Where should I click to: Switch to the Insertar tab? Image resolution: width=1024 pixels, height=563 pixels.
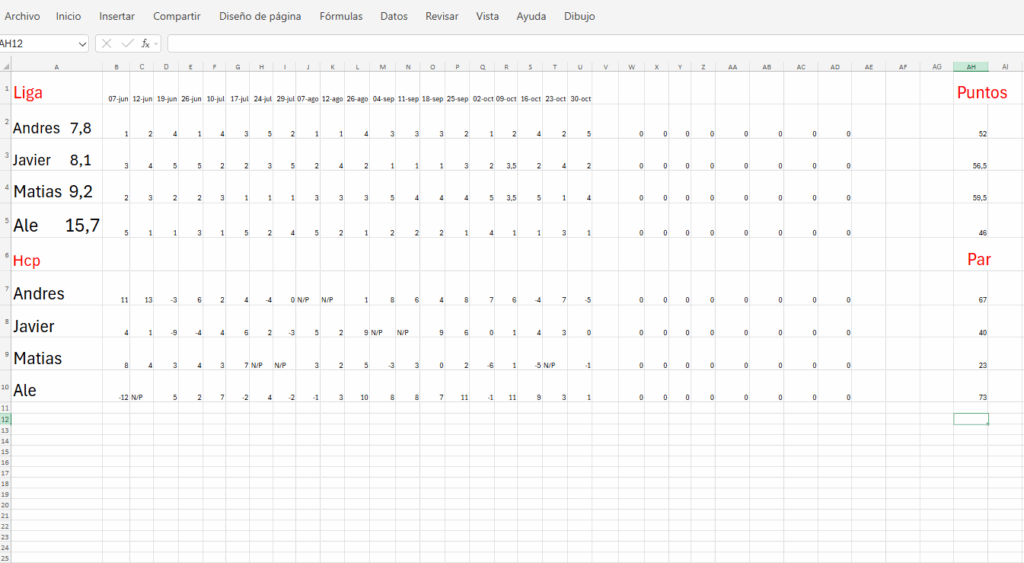[x=117, y=16]
